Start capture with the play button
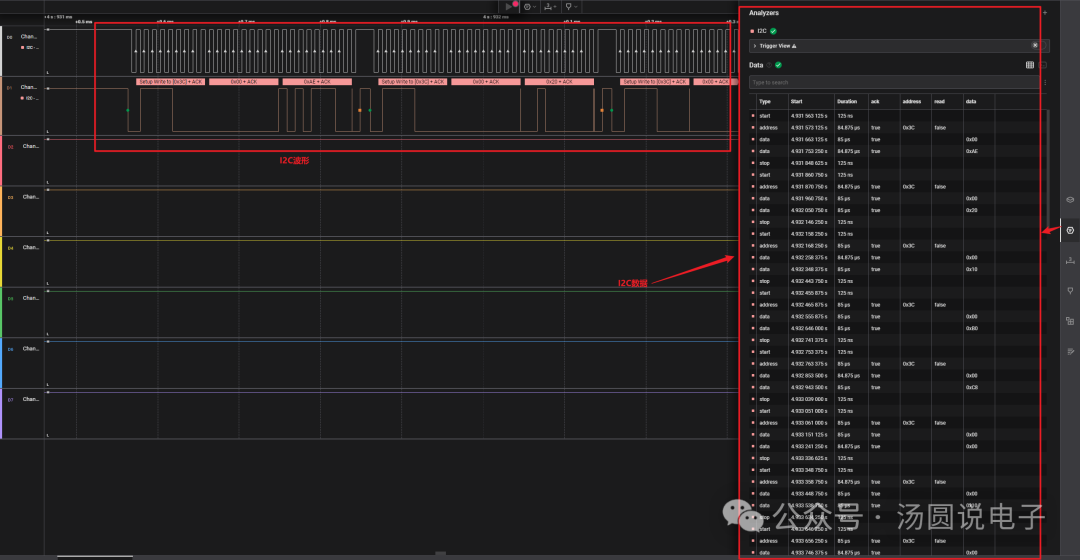 pyautogui.click(x=509, y=6)
